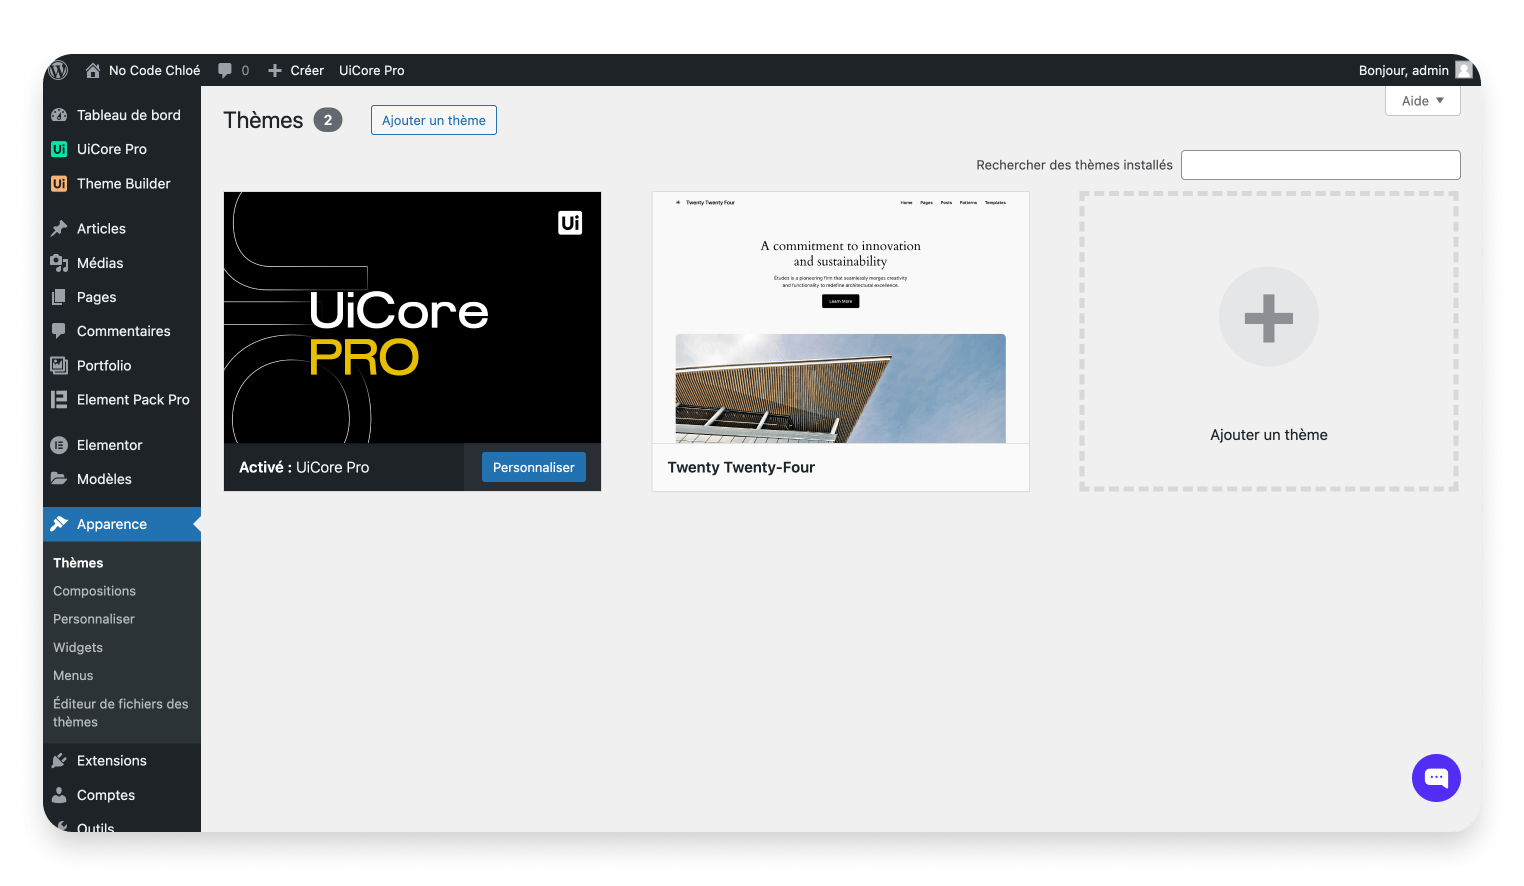Open the site home icon in admin bar
The width and height of the screenshot is (1524, 886).
(x=93, y=70)
